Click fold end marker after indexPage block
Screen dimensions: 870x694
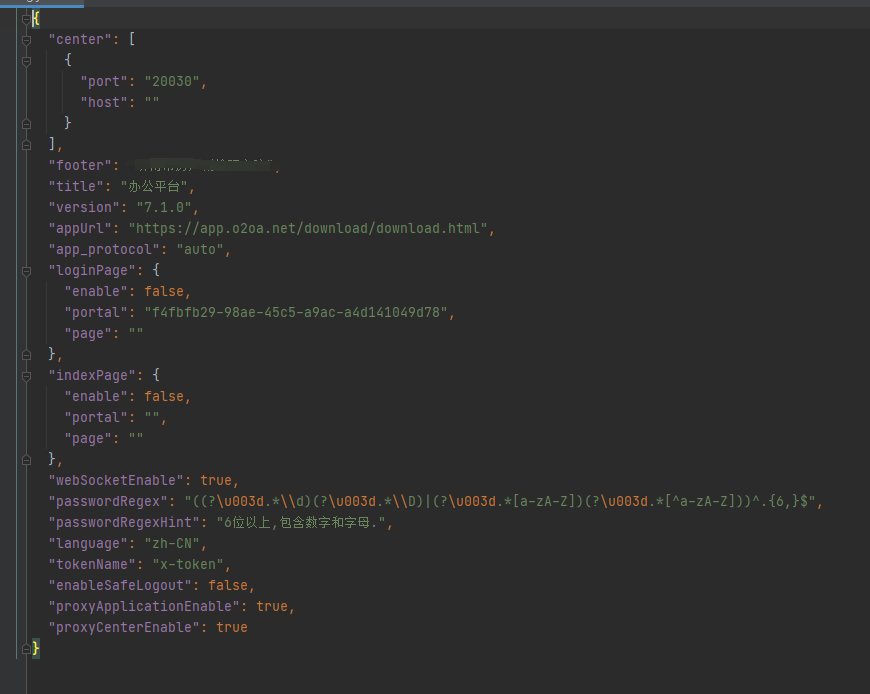click(26, 460)
